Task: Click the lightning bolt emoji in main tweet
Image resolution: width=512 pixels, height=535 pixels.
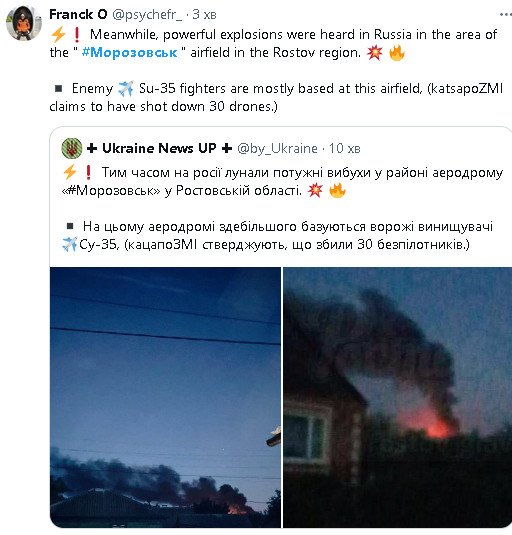Action: tap(58, 34)
